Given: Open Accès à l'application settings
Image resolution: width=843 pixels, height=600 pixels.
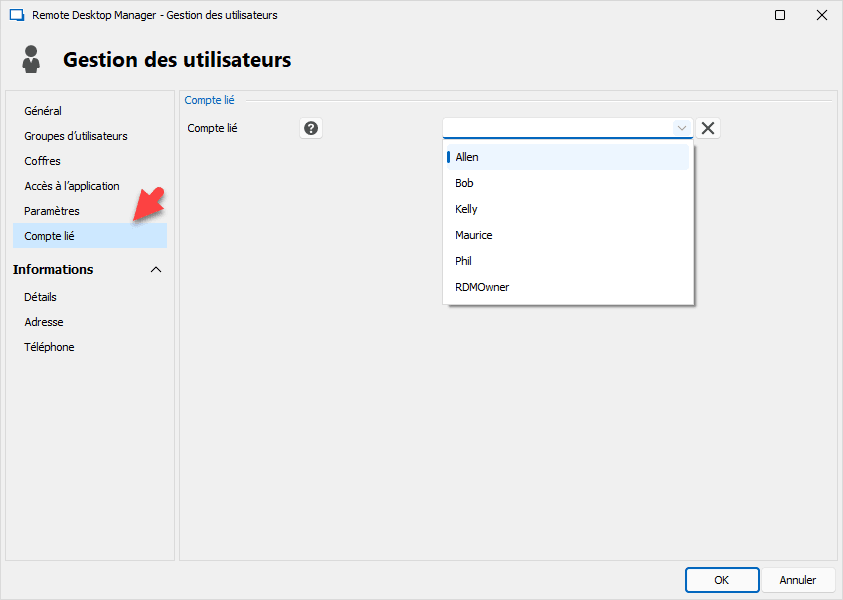Looking at the screenshot, I should point(72,186).
